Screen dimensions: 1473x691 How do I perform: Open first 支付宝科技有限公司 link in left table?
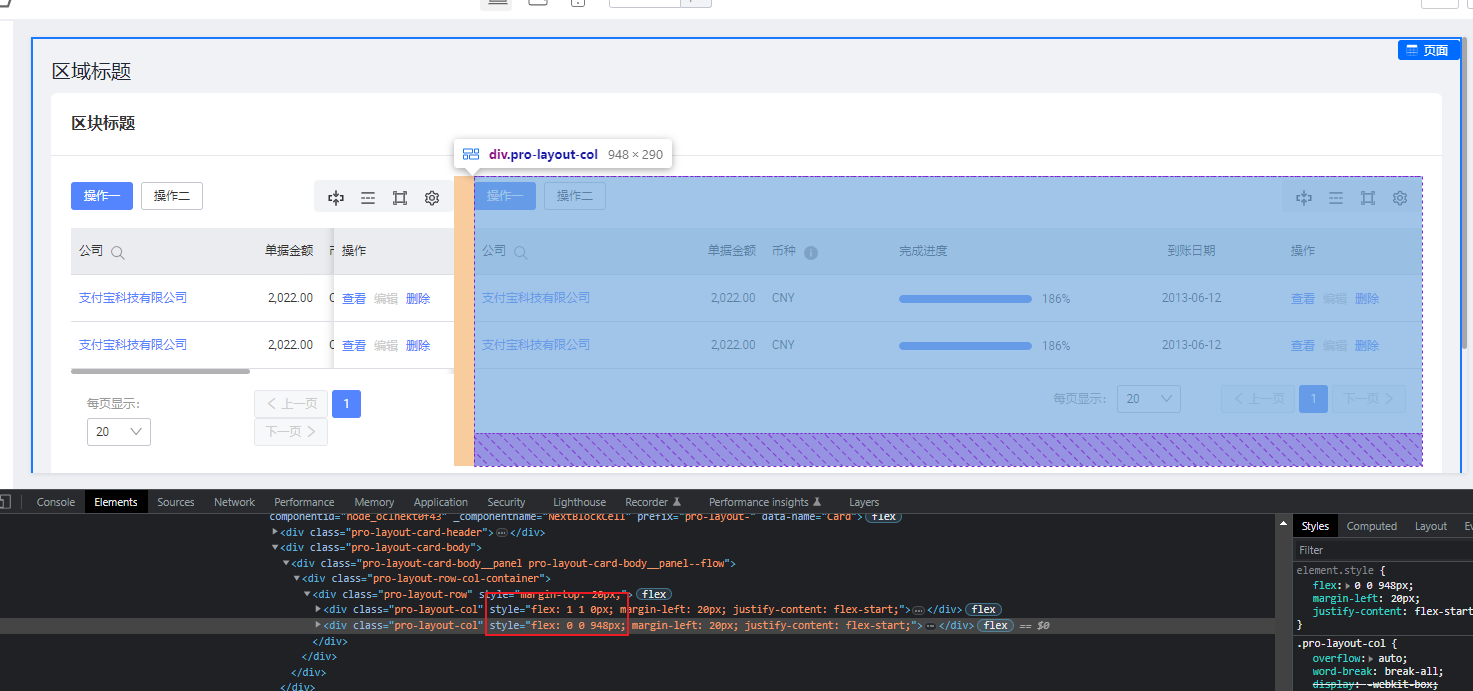click(x=133, y=298)
